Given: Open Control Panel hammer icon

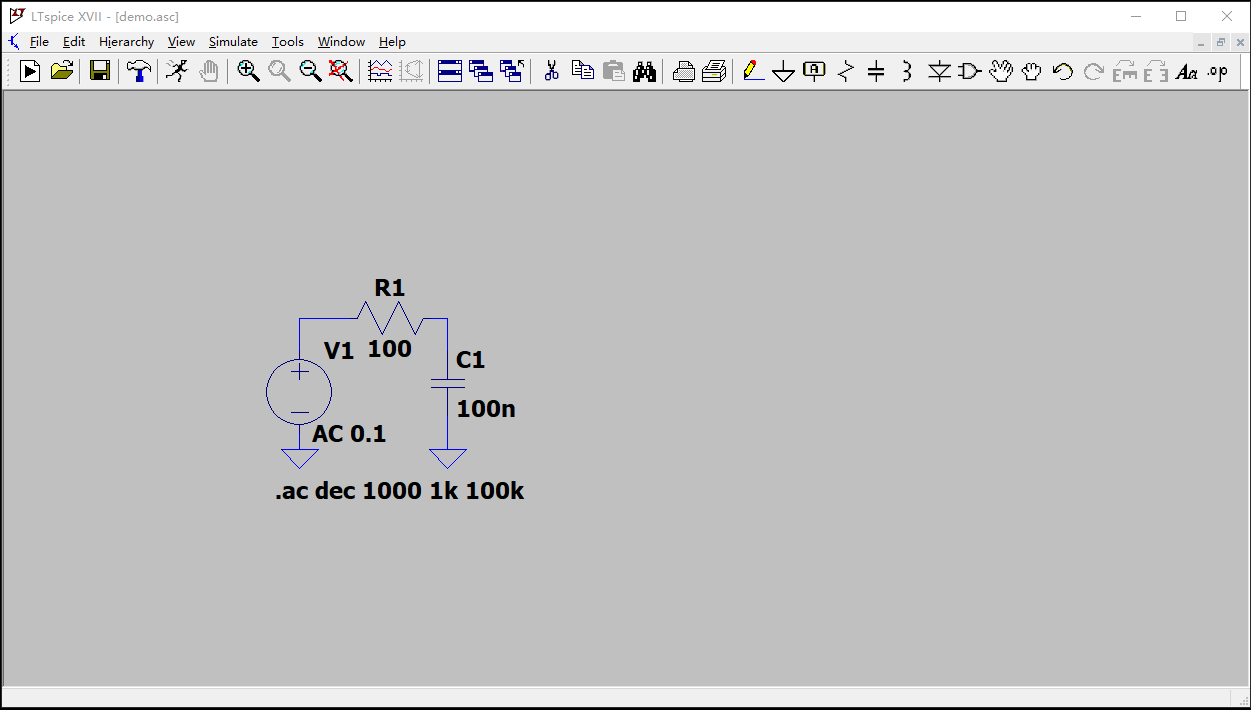Looking at the screenshot, I should (139, 71).
